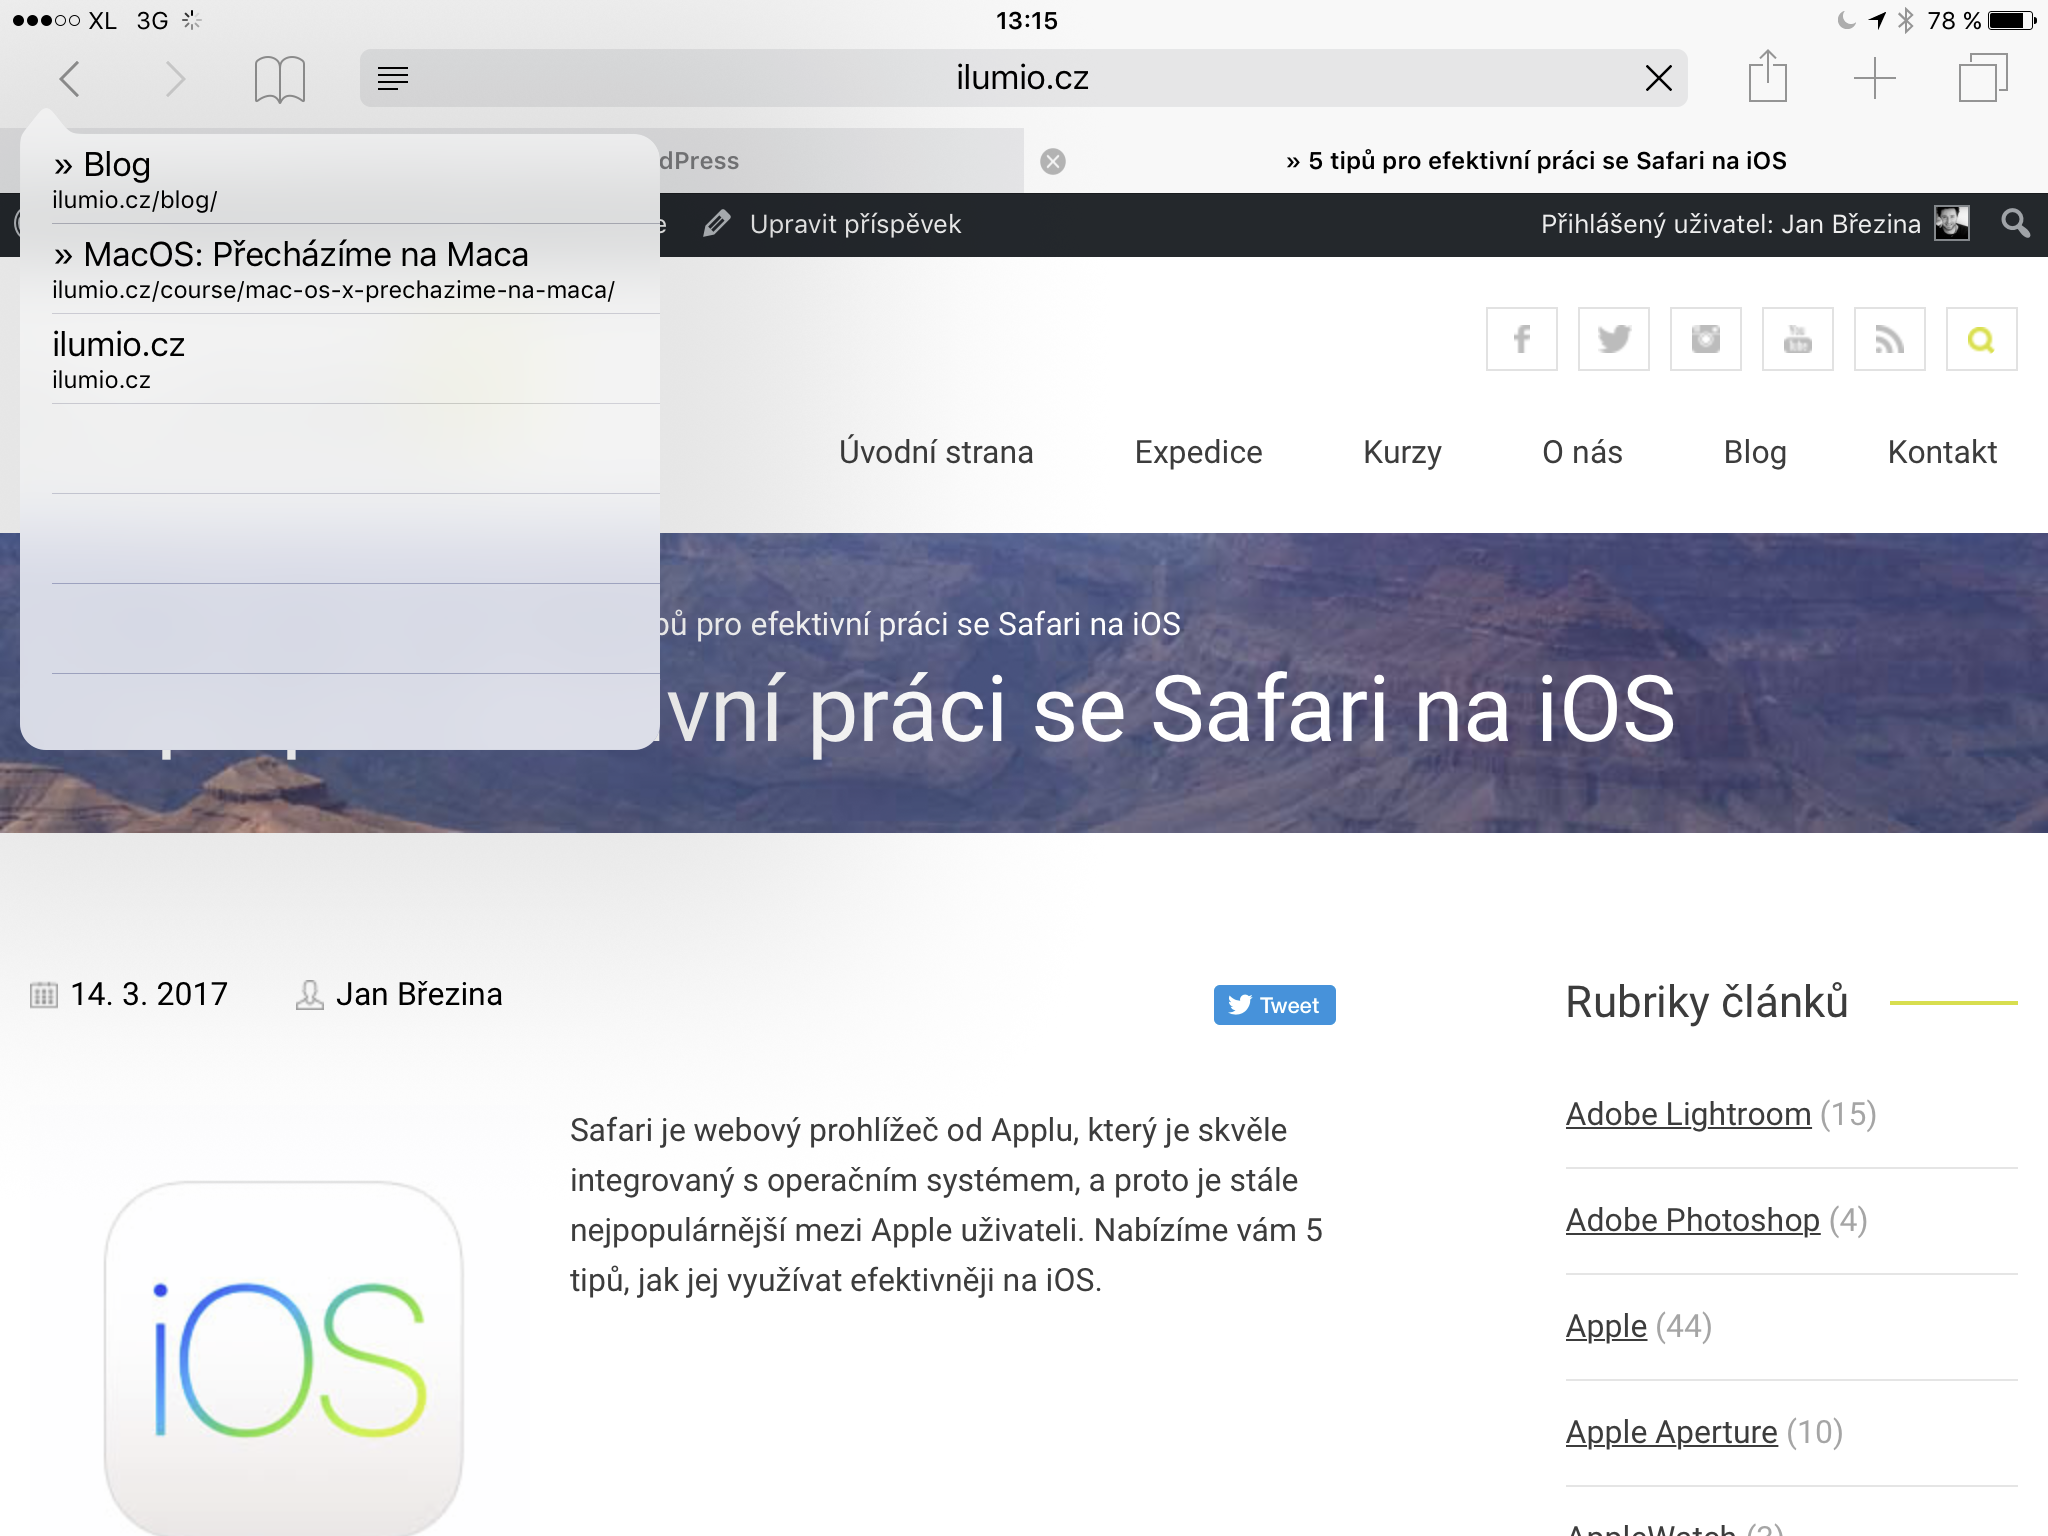Tap the Safari back arrow
The height and width of the screenshot is (1536, 2048).
(69, 78)
